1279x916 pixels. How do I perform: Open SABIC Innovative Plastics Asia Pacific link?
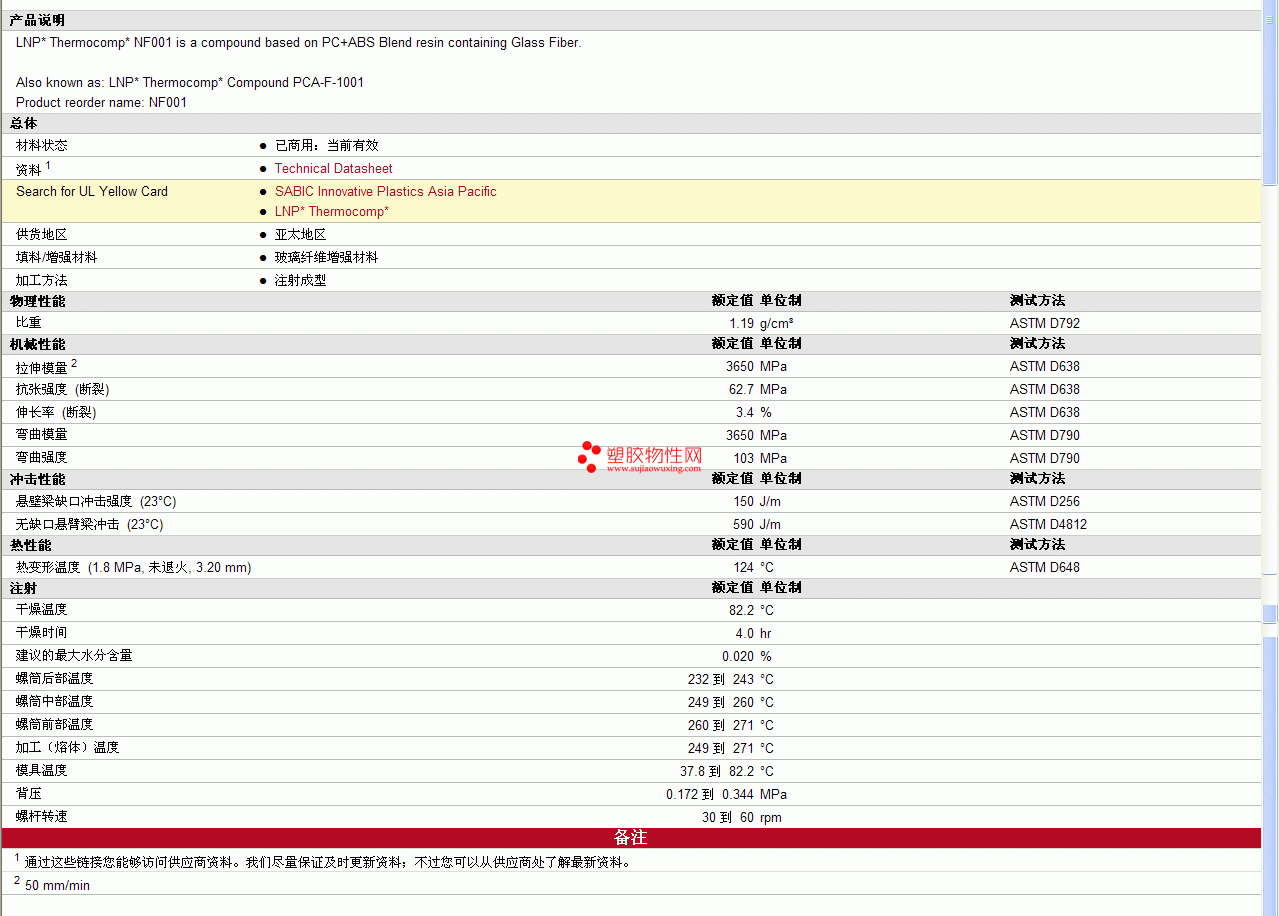tap(385, 191)
